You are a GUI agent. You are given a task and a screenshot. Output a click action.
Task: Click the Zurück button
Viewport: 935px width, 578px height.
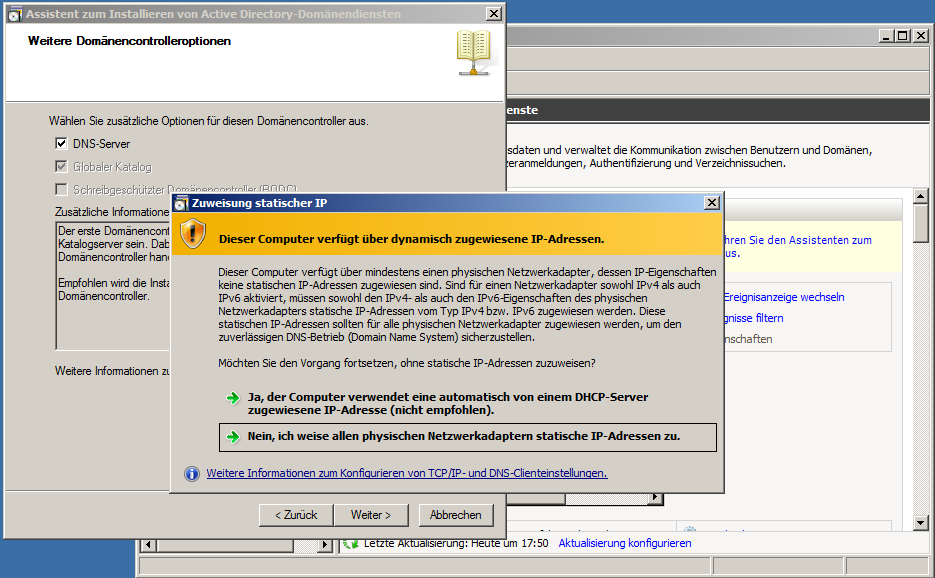pyautogui.click(x=296, y=515)
